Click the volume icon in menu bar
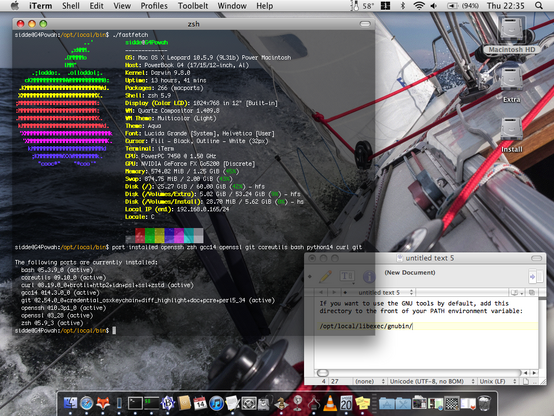 [x=433, y=6]
